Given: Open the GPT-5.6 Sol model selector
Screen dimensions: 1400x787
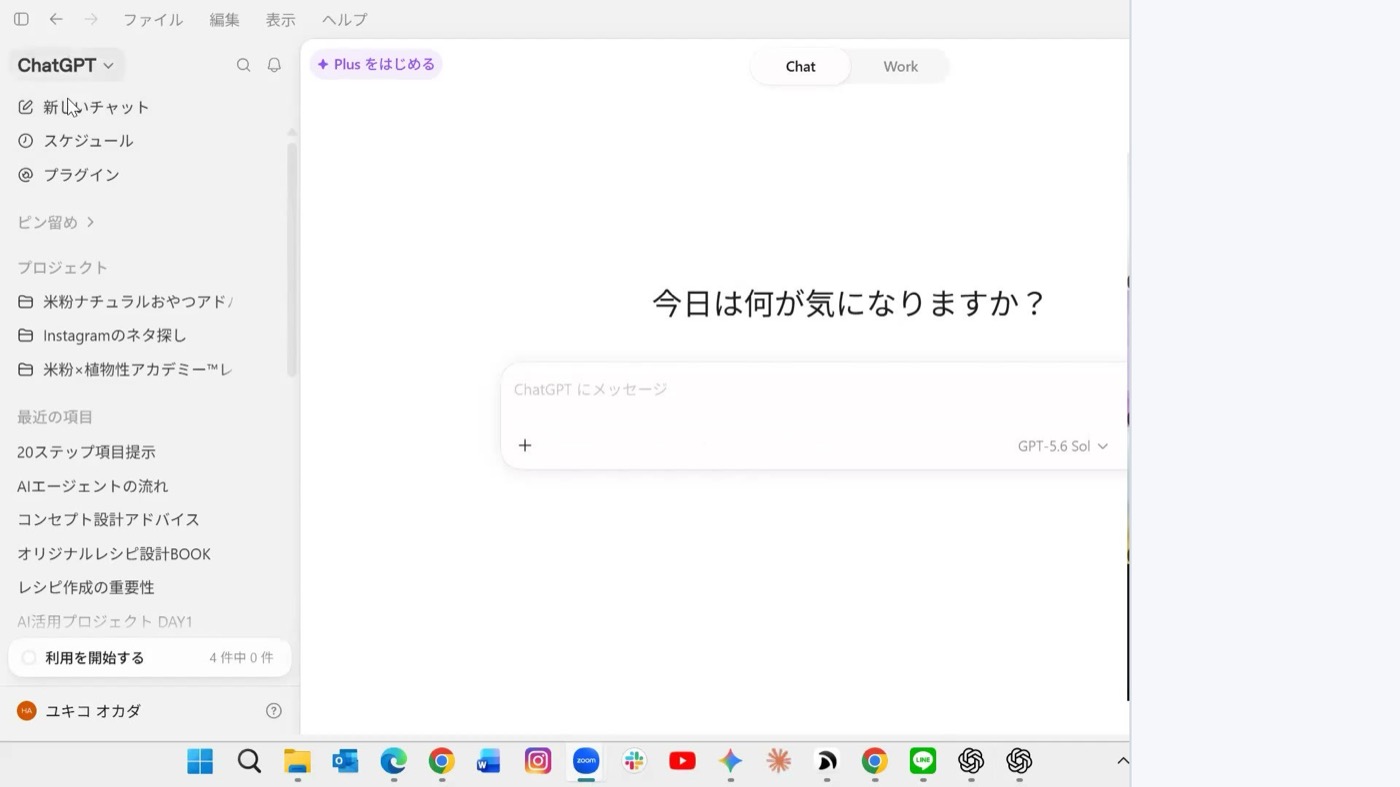Looking at the screenshot, I should pyautogui.click(x=1063, y=446).
